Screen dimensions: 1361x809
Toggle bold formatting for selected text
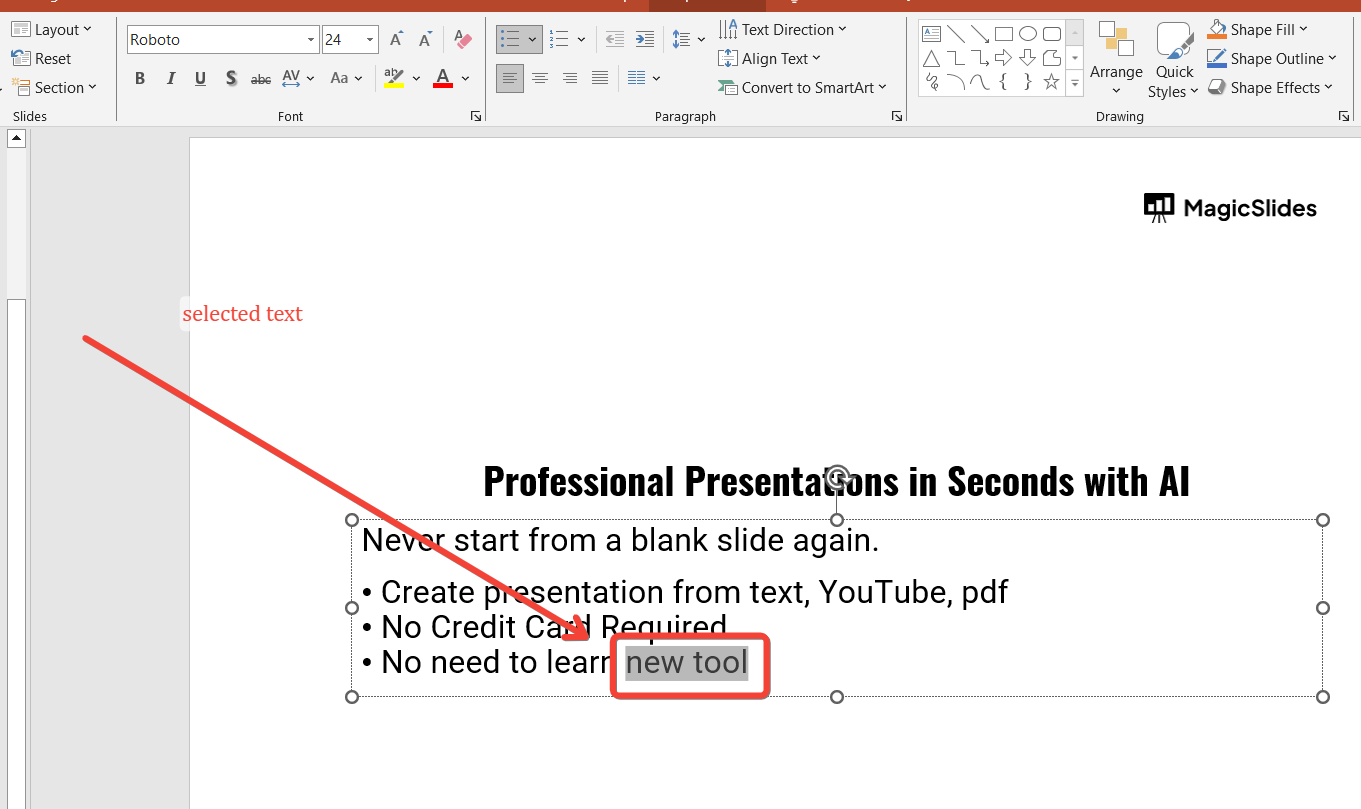pos(140,78)
